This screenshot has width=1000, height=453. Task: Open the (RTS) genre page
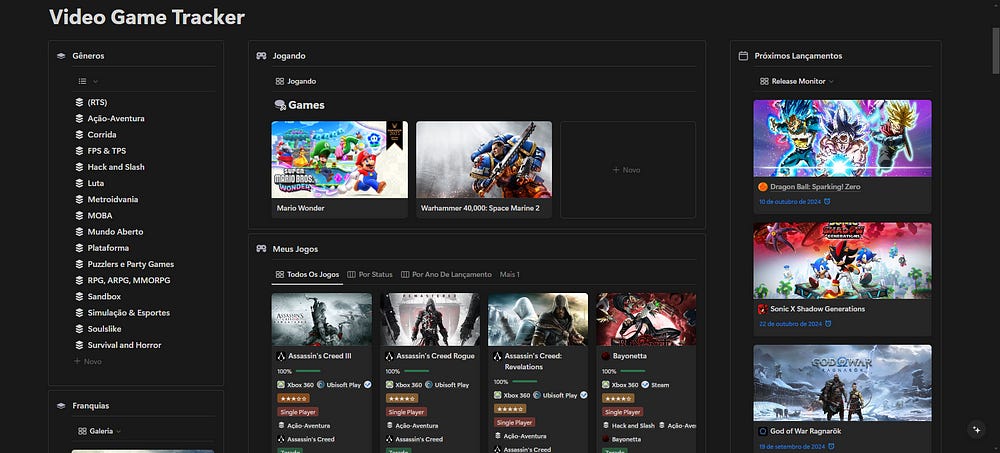pyautogui.click(x=97, y=102)
